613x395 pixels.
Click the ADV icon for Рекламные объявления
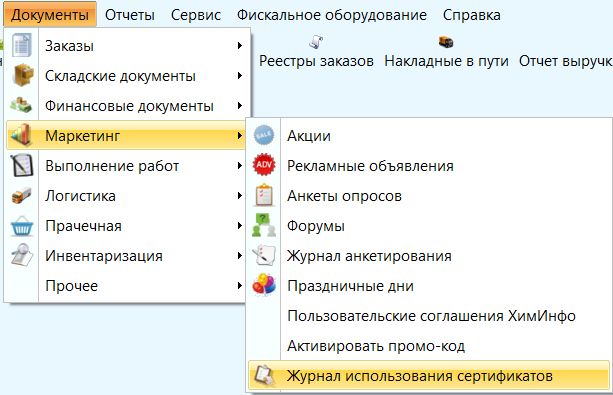pos(264,165)
